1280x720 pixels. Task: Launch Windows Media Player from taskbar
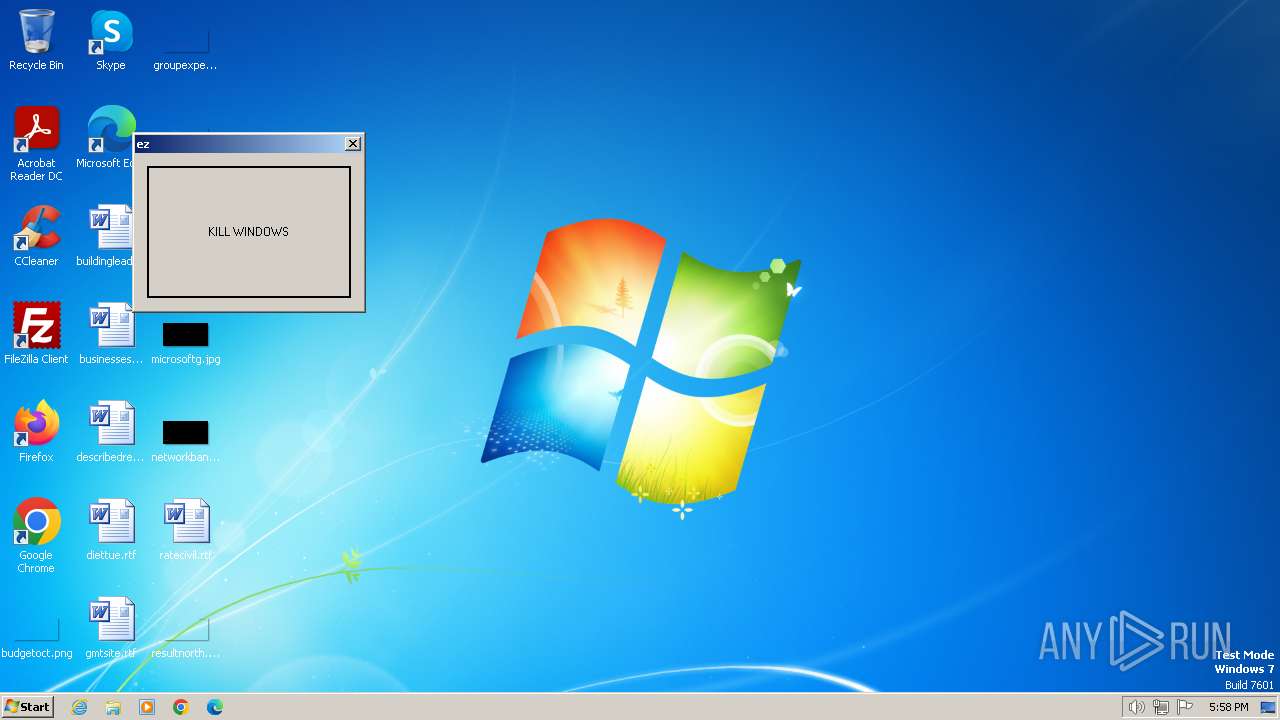(147, 707)
